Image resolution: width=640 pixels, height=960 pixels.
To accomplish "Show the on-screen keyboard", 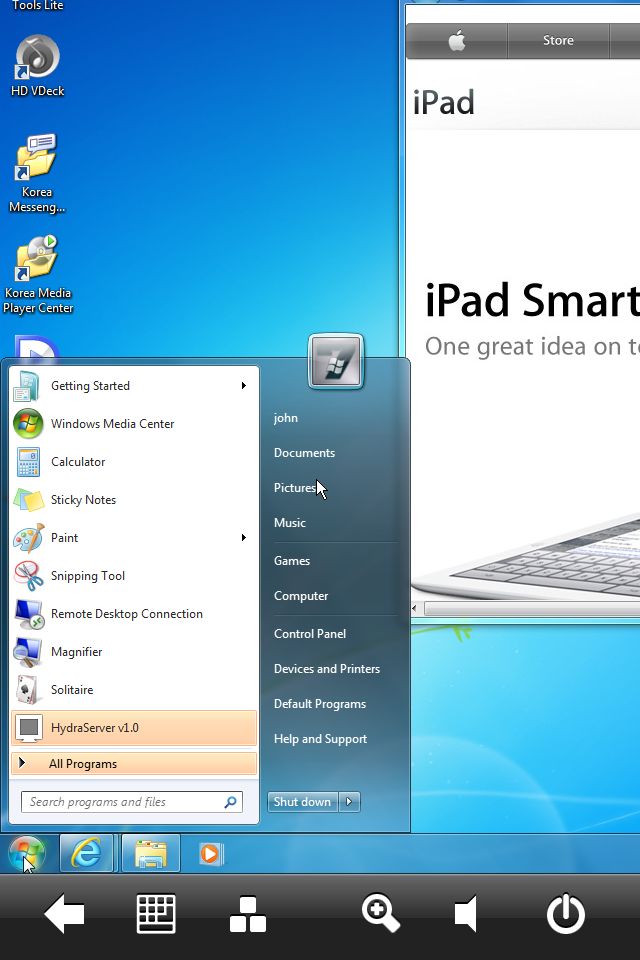I will [156, 913].
